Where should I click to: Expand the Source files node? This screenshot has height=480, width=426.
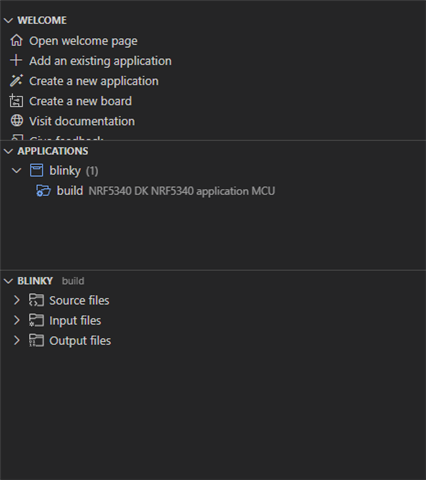pos(16,300)
